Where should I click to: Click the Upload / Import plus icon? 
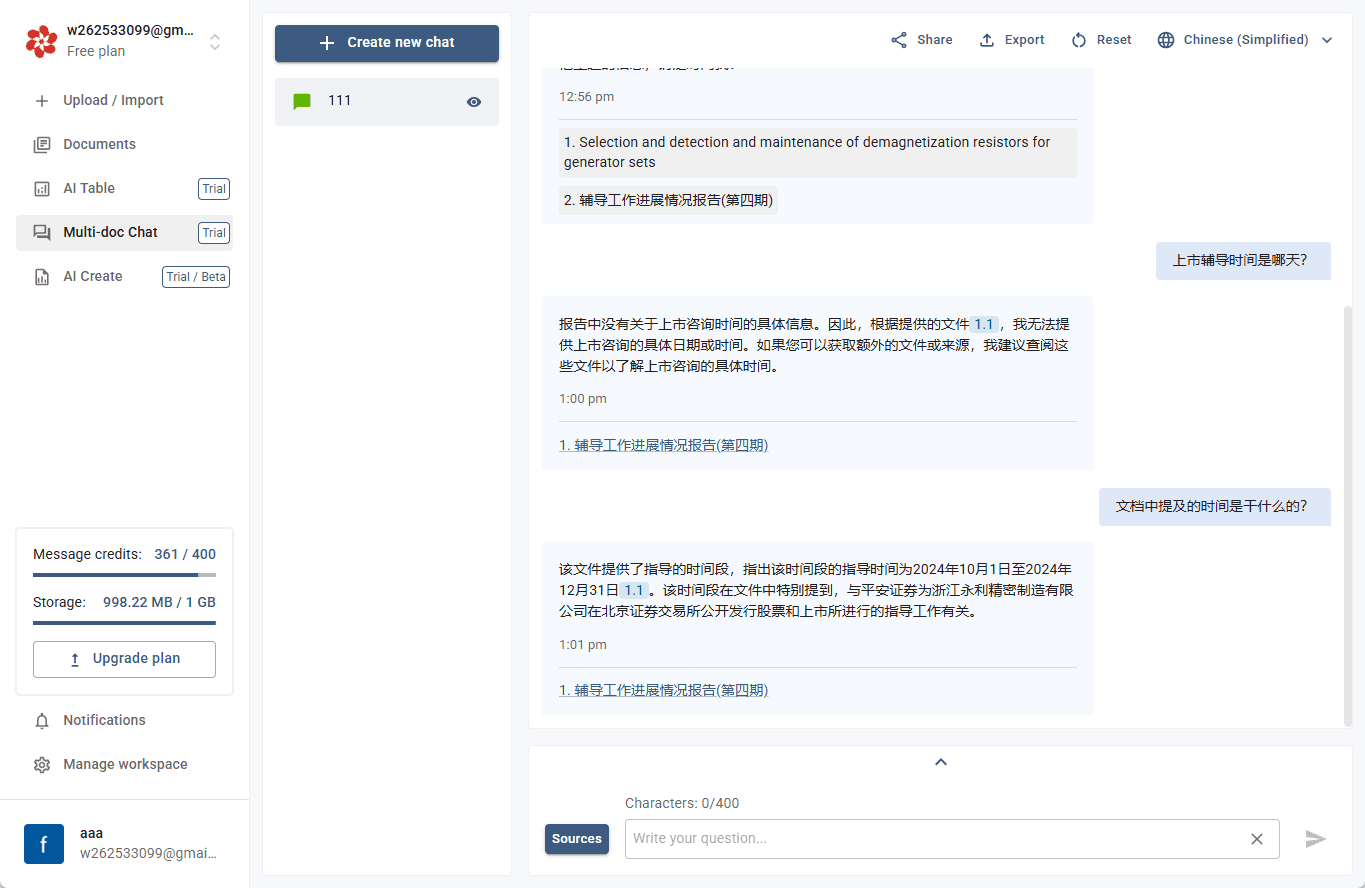click(42, 101)
